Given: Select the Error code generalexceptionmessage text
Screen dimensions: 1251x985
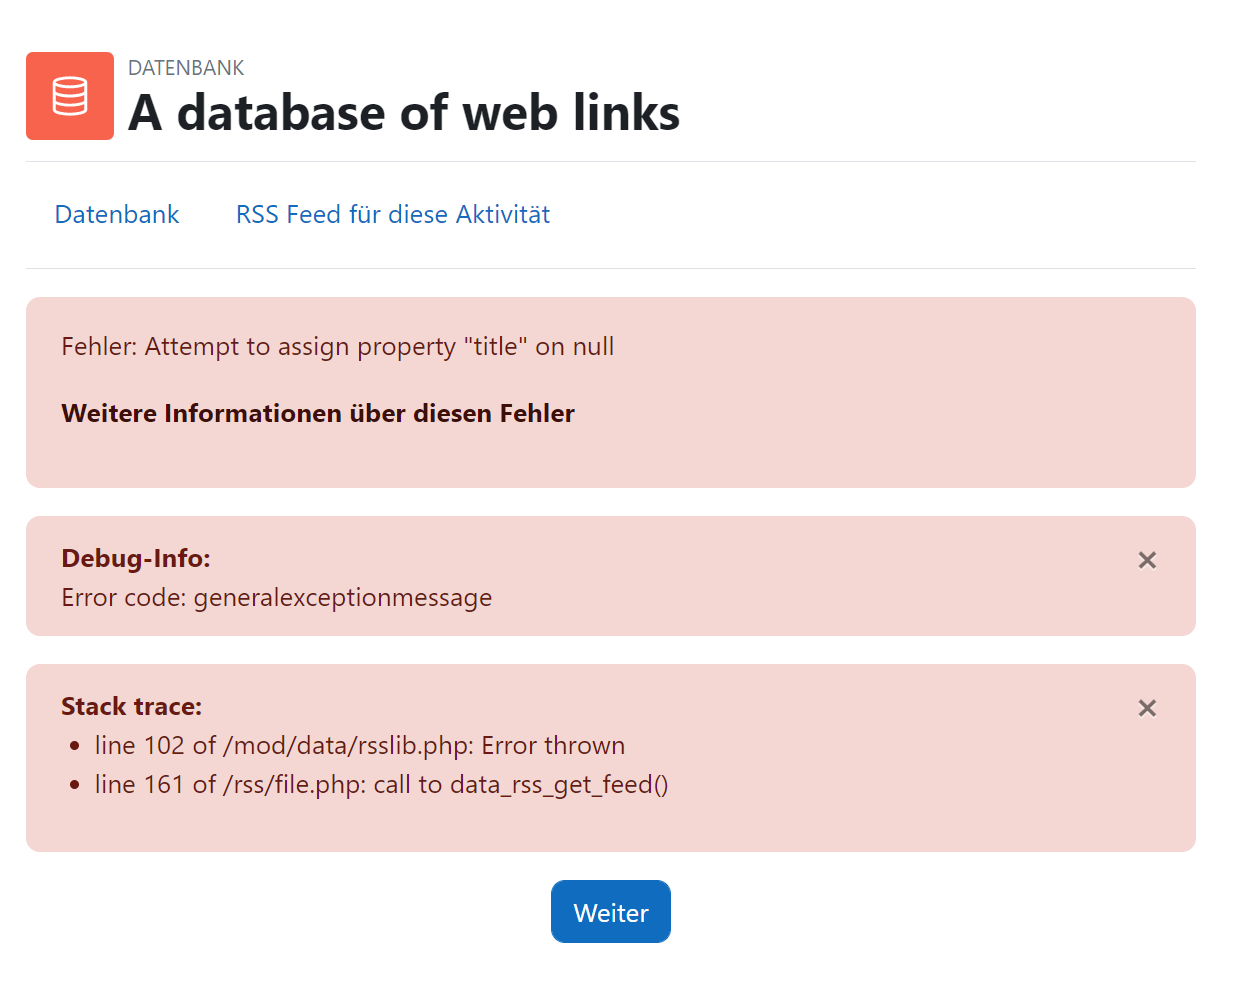Looking at the screenshot, I should (x=277, y=598).
